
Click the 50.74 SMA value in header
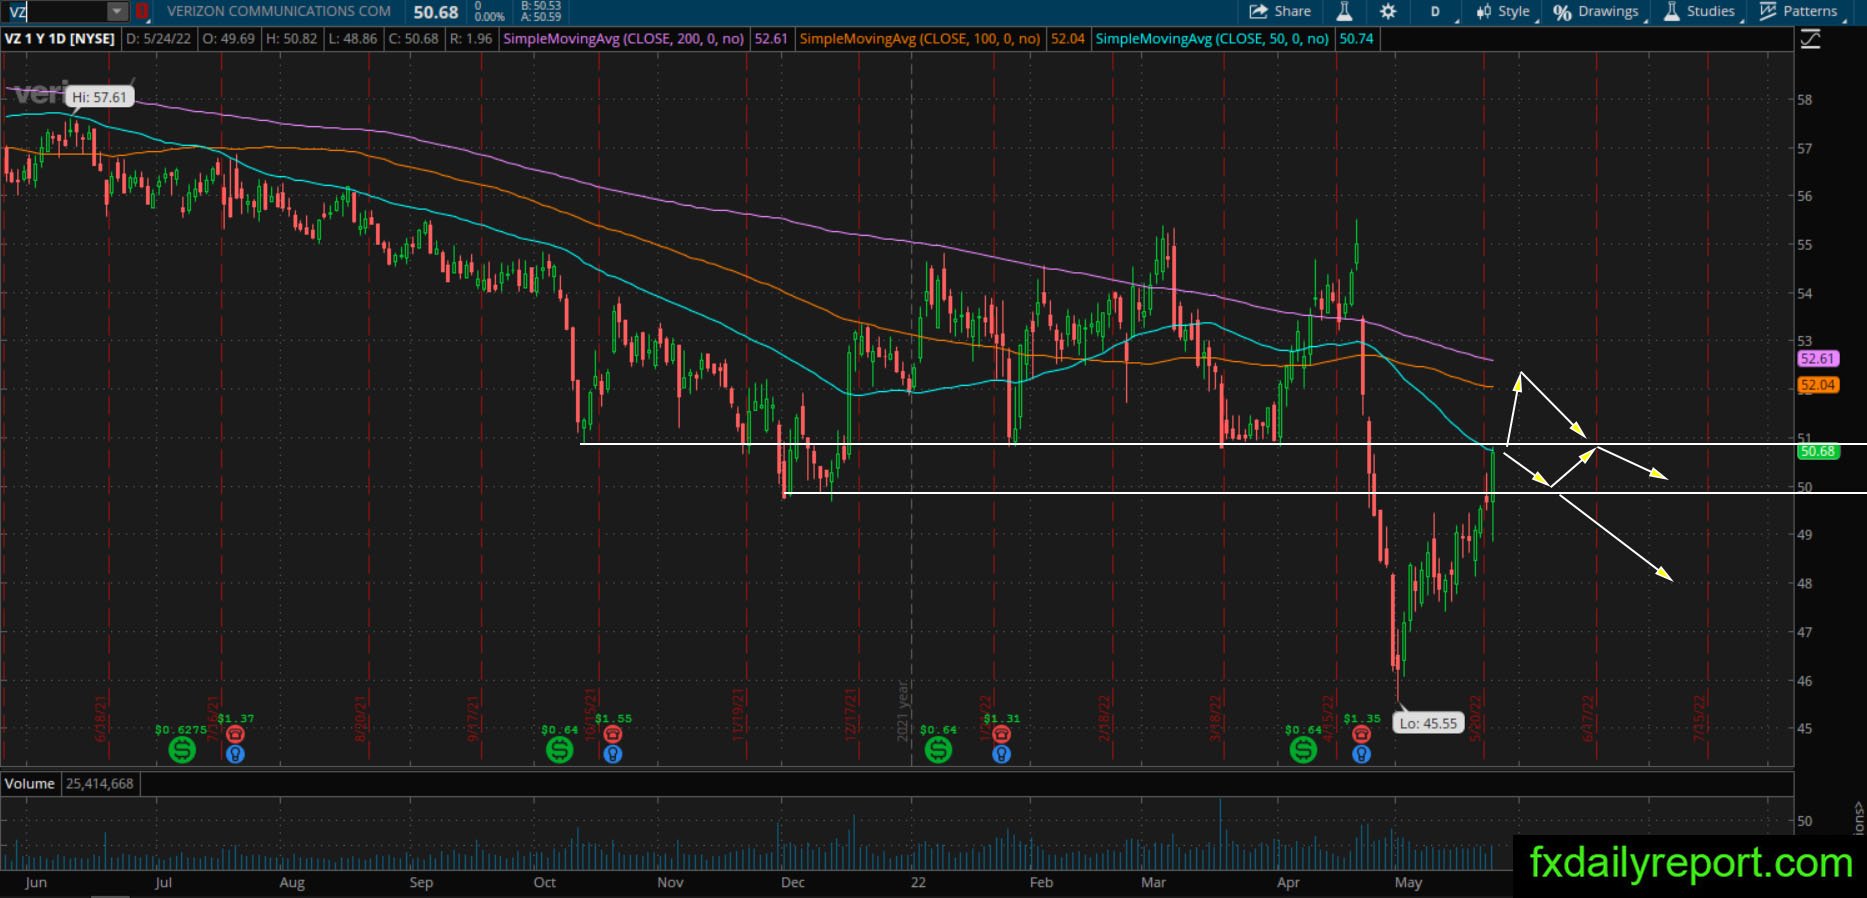1356,39
